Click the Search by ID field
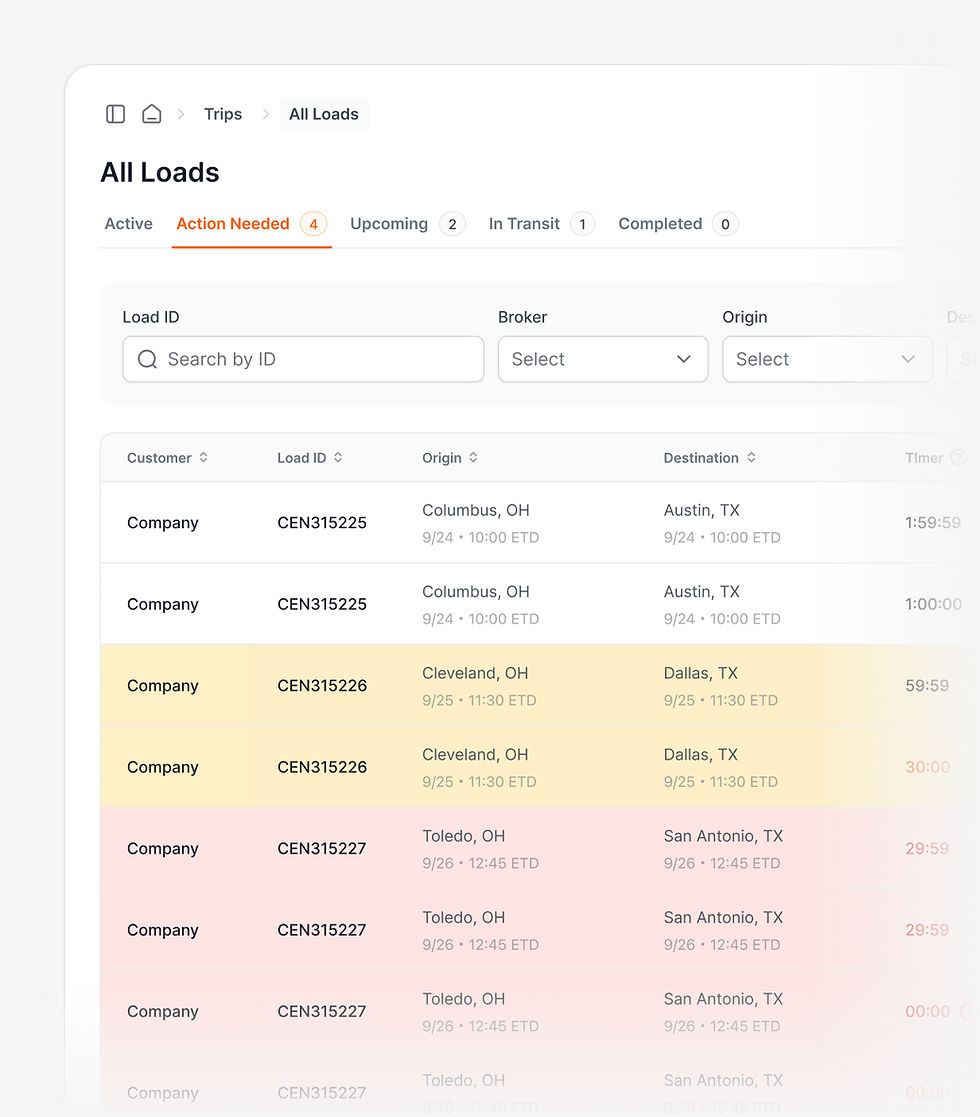The width and height of the screenshot is (980, 1117). 303,359
